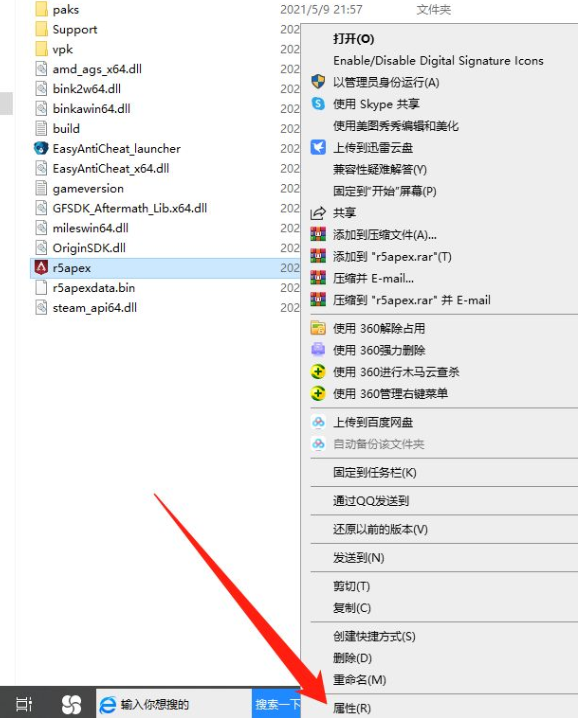
Task: Click the Xunlei cloud upload icon
Action: 318,147
